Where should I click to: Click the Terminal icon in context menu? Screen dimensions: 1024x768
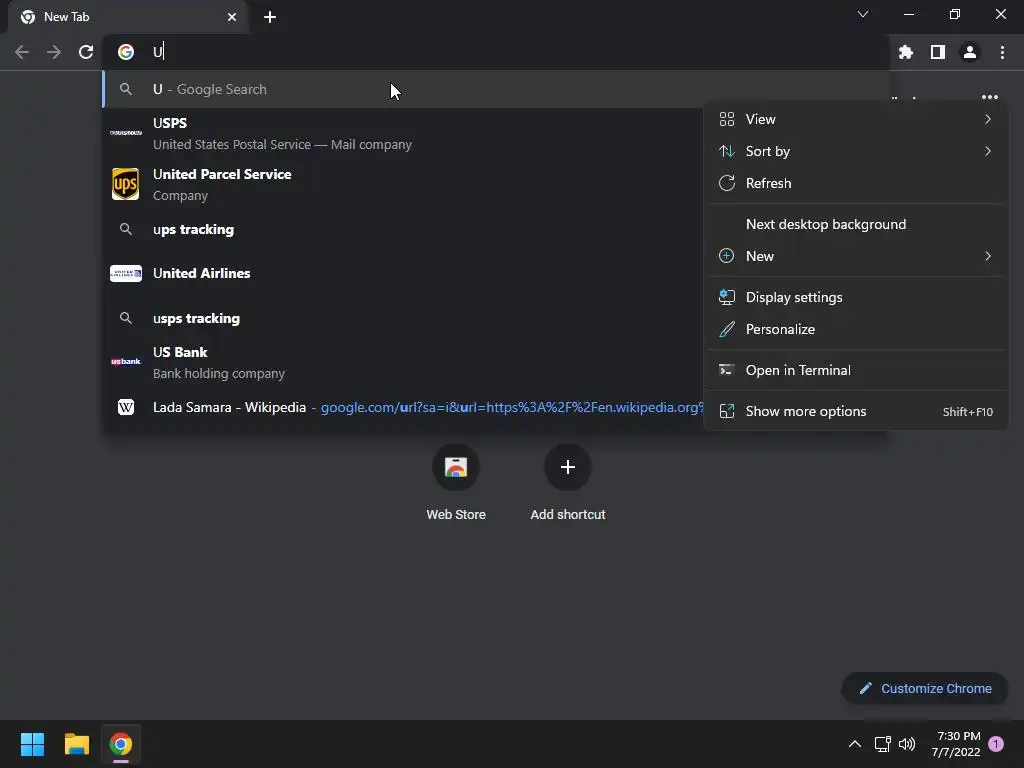point(727,370)
